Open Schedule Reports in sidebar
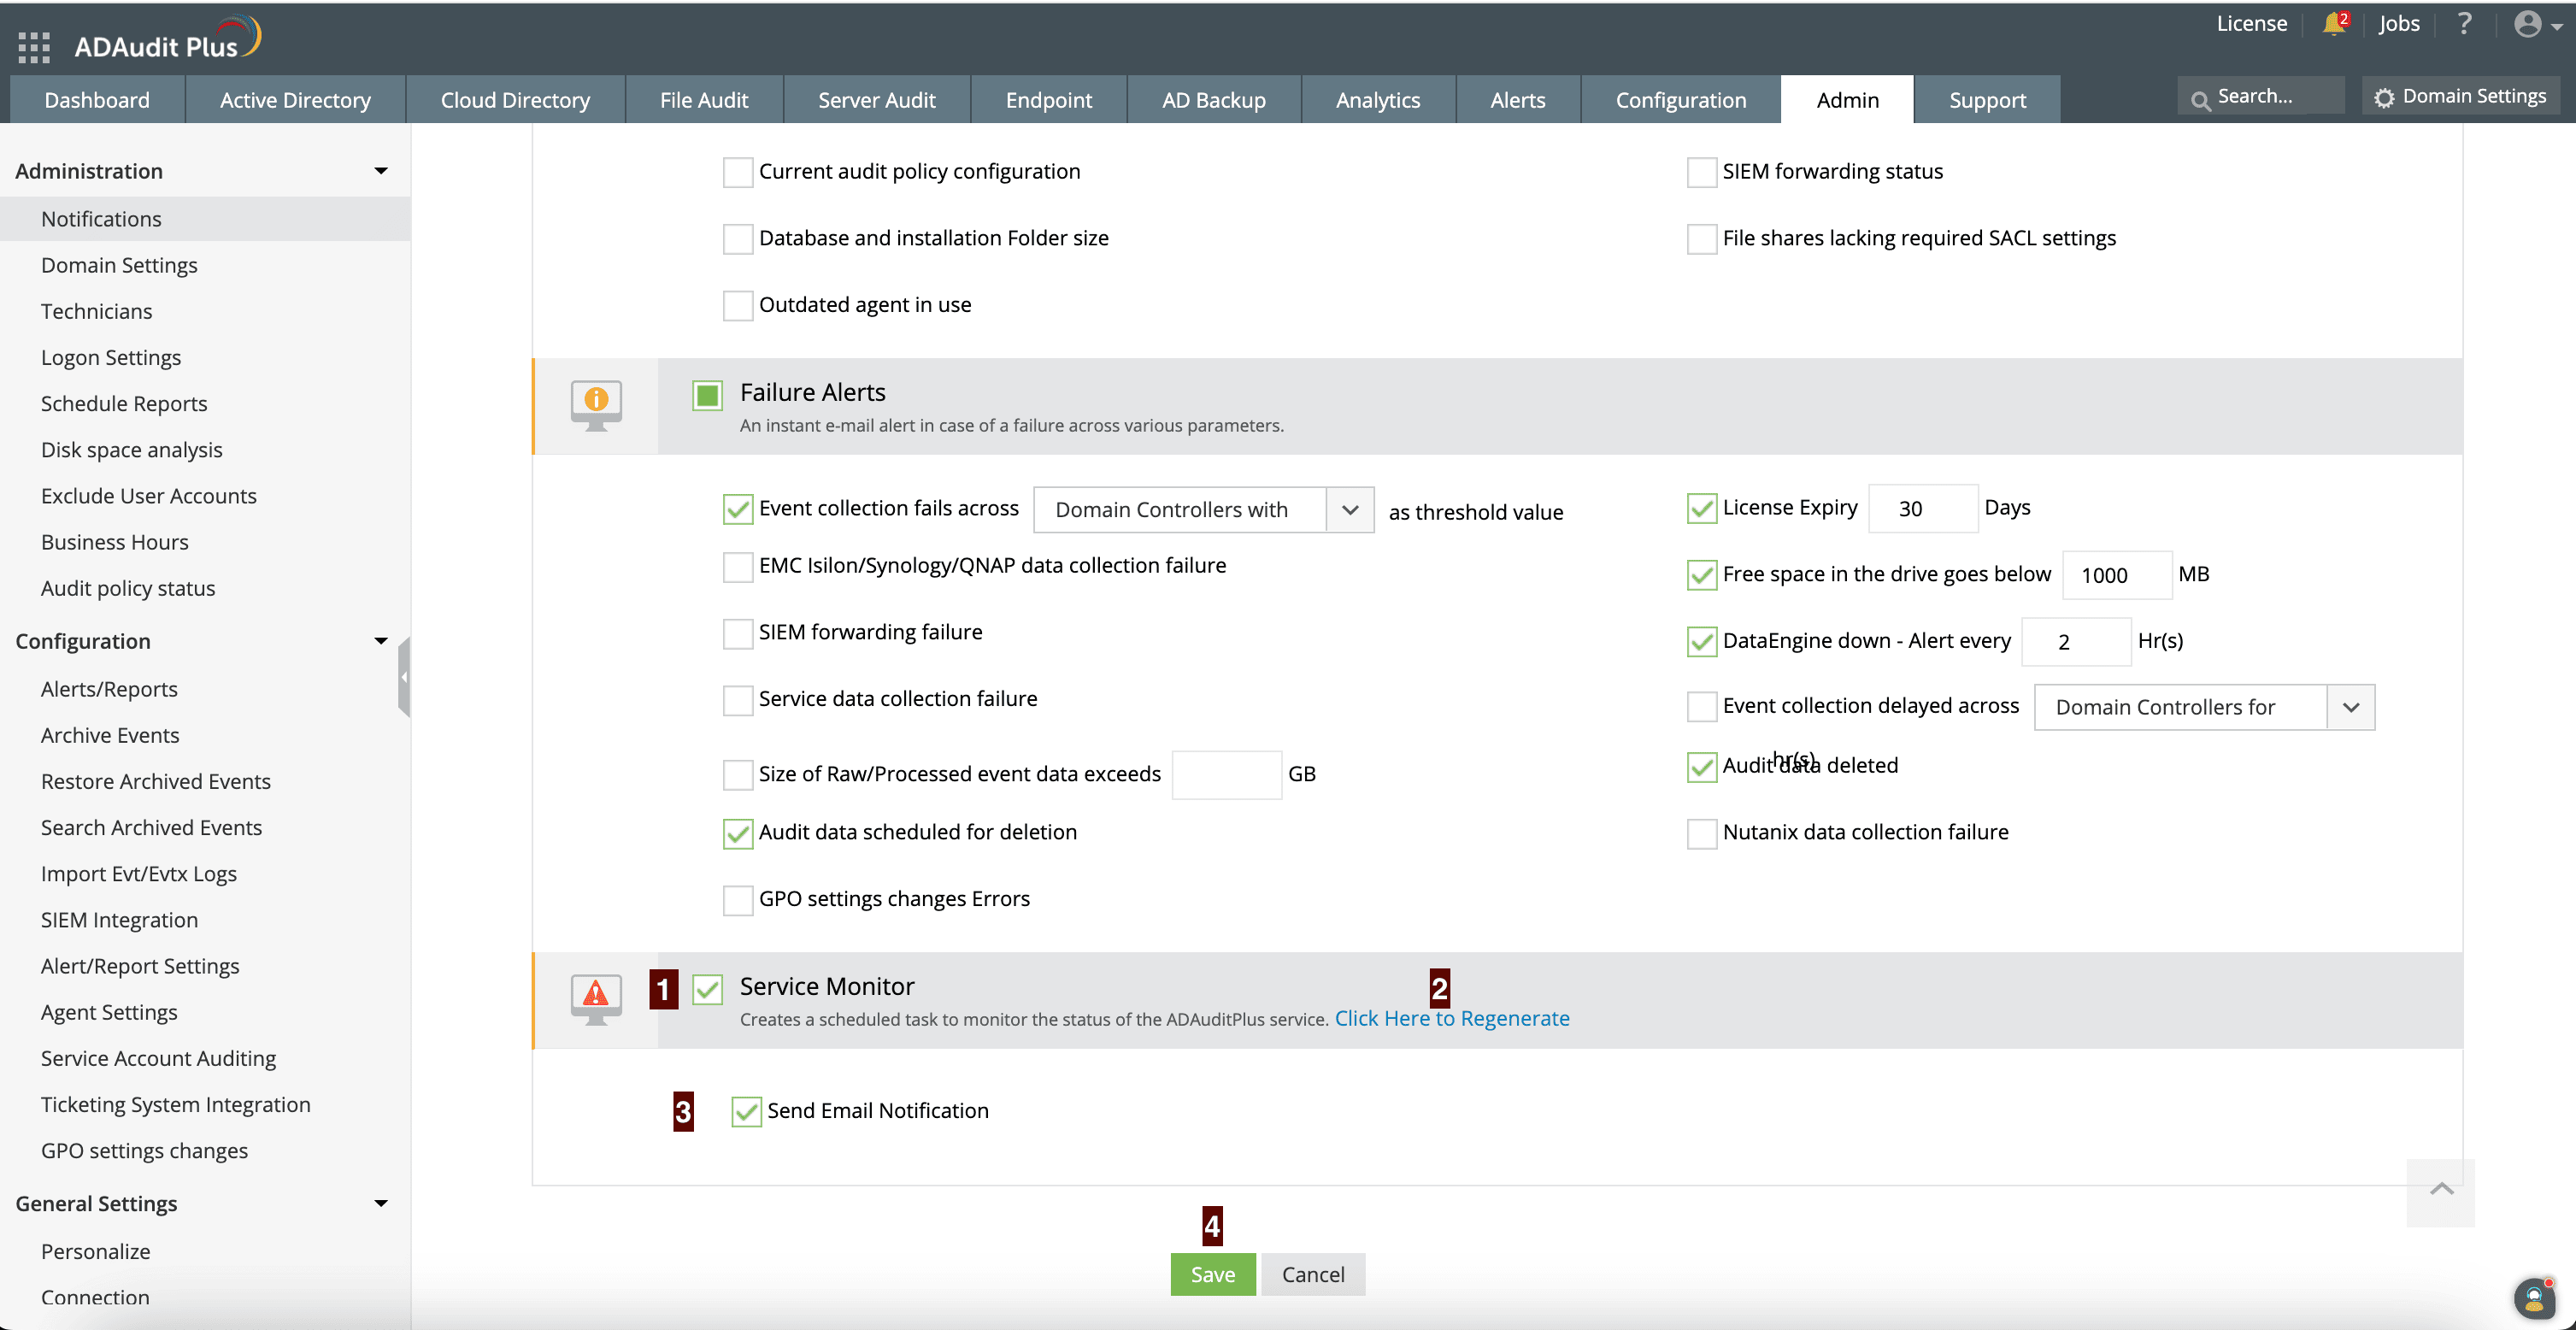Viewport: 2576px width, 1330px height. click(124, 403)
